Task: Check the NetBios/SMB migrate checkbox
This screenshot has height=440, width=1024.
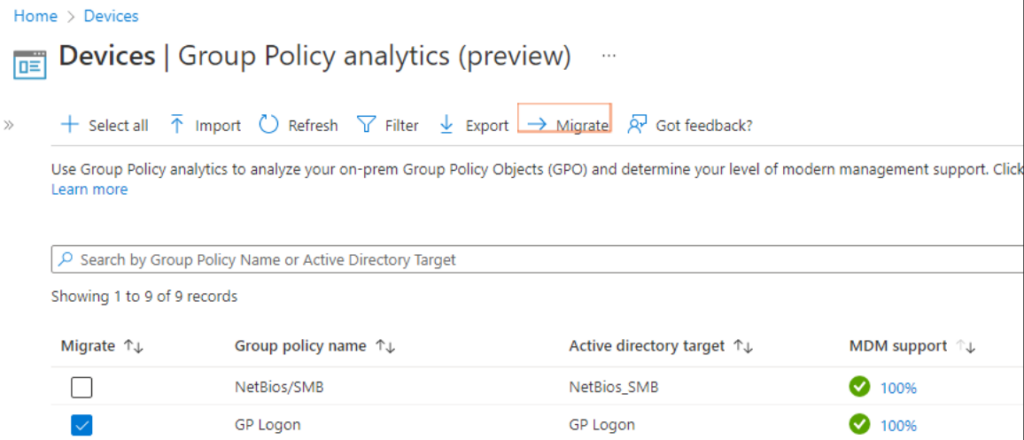Action: 82,388
